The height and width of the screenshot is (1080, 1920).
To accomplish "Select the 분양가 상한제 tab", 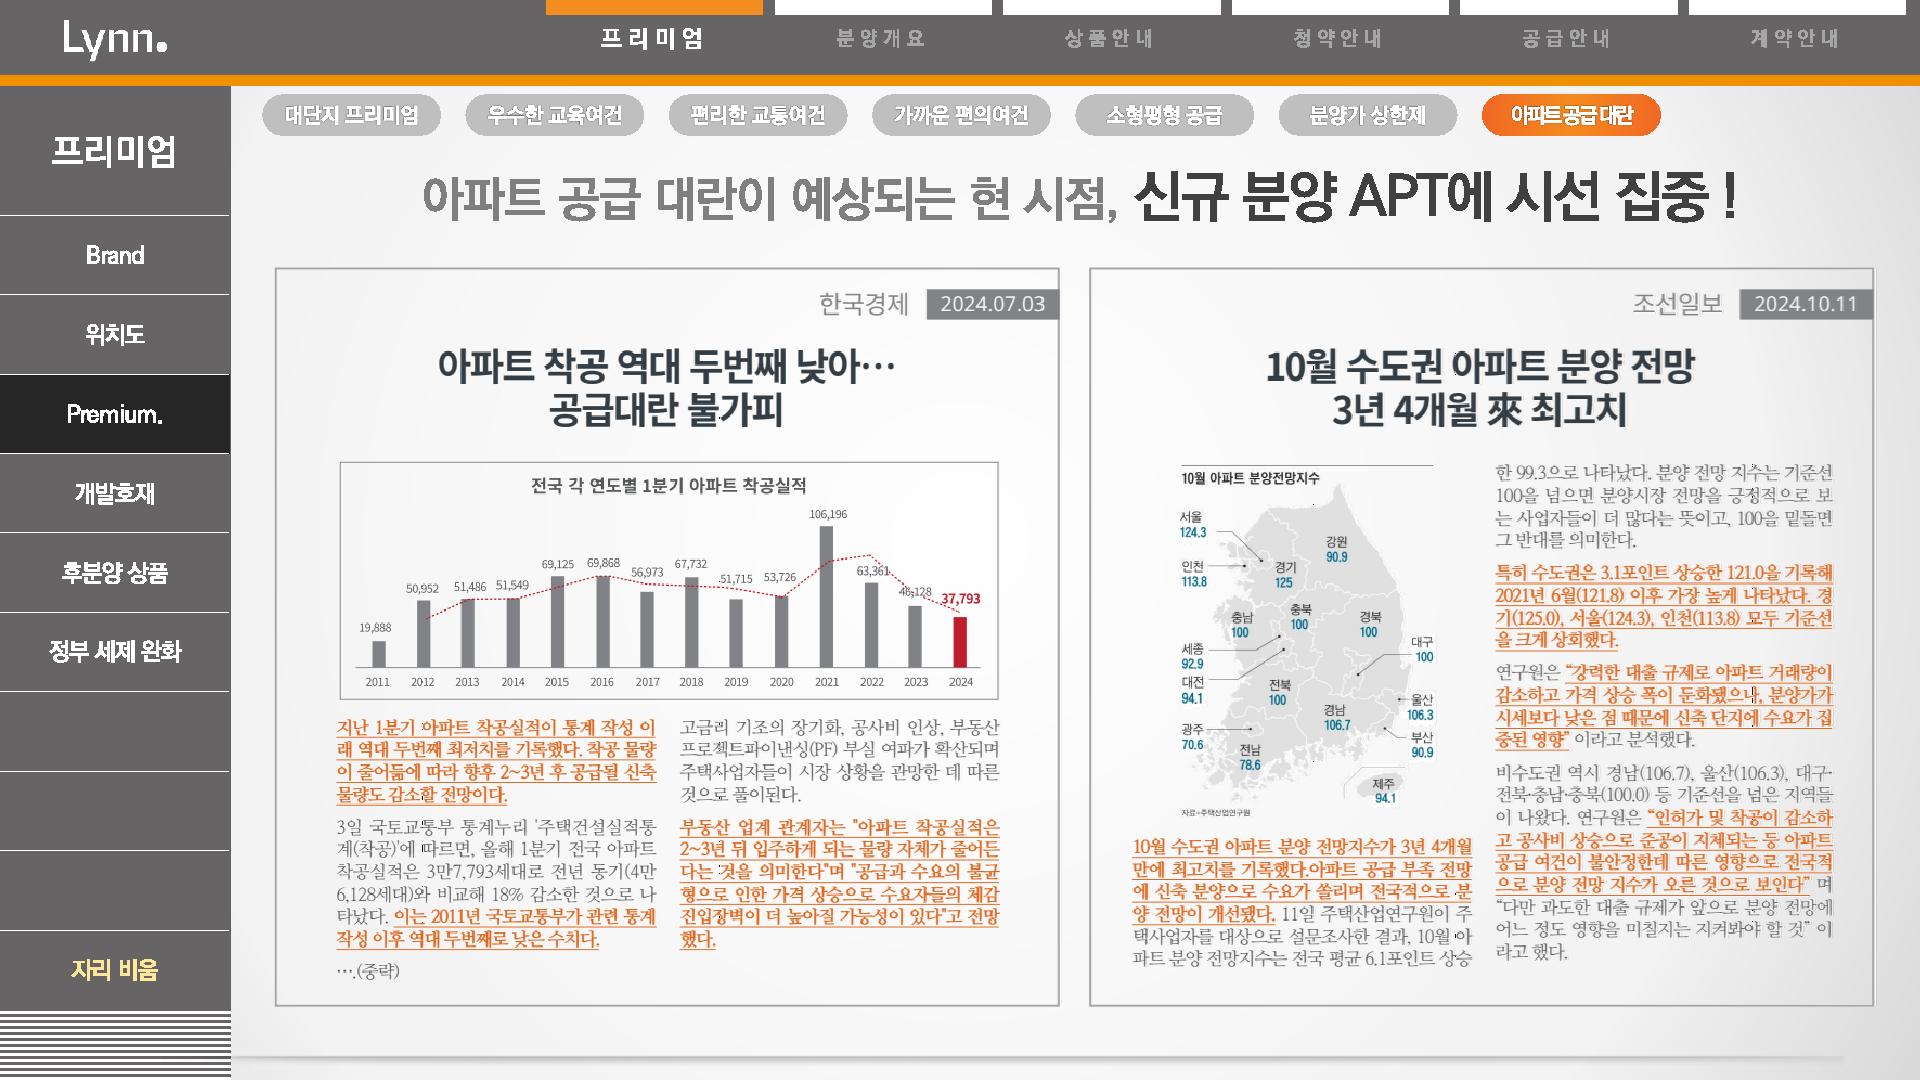I will point(1367,115).
